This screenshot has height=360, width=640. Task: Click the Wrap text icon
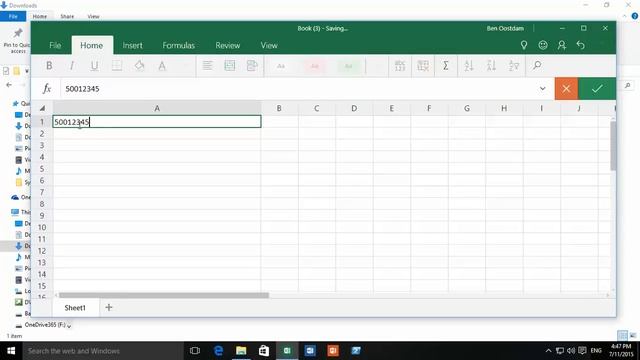pos(252,66)
